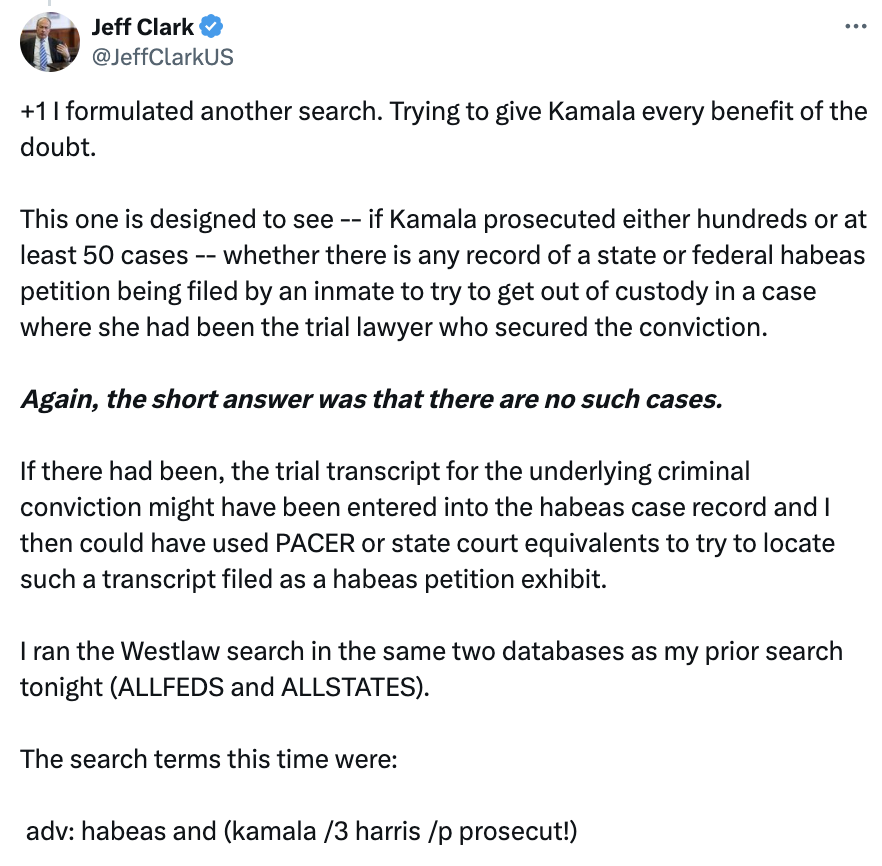This screenshot has width=882, height=866.
Task: Open Jeff Clark's profile picture
Action: click(x=50, y=42)
